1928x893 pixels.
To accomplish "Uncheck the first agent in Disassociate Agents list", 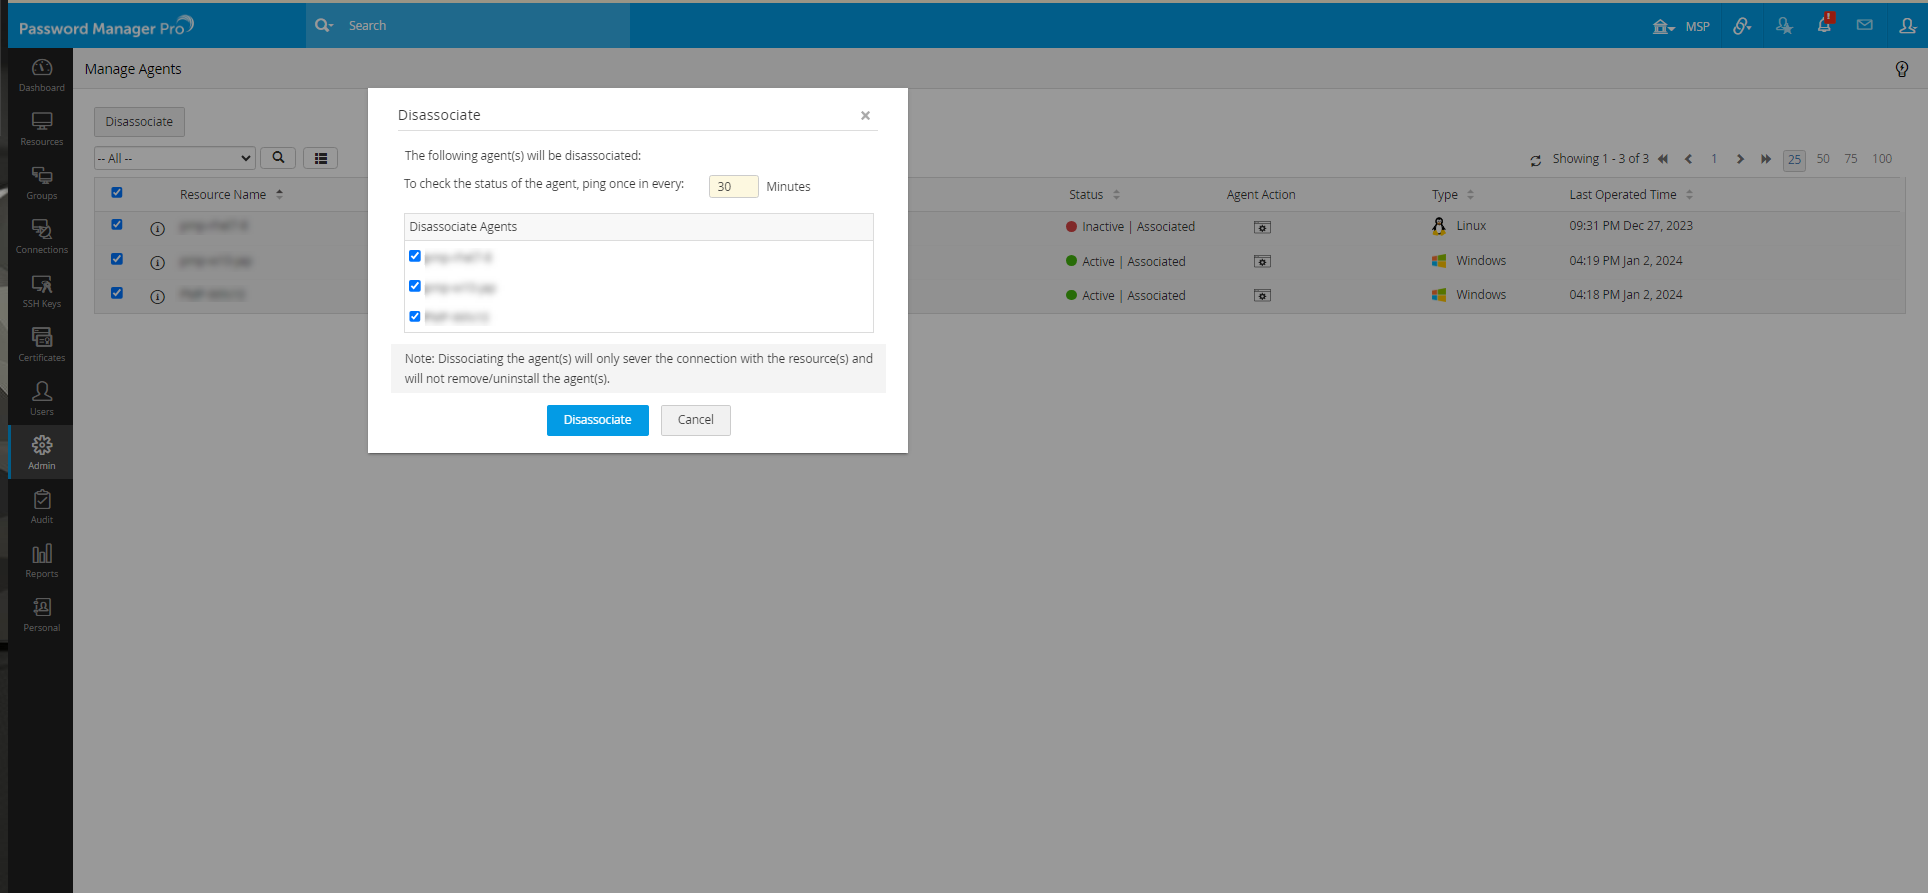I will tap(415, 256).
